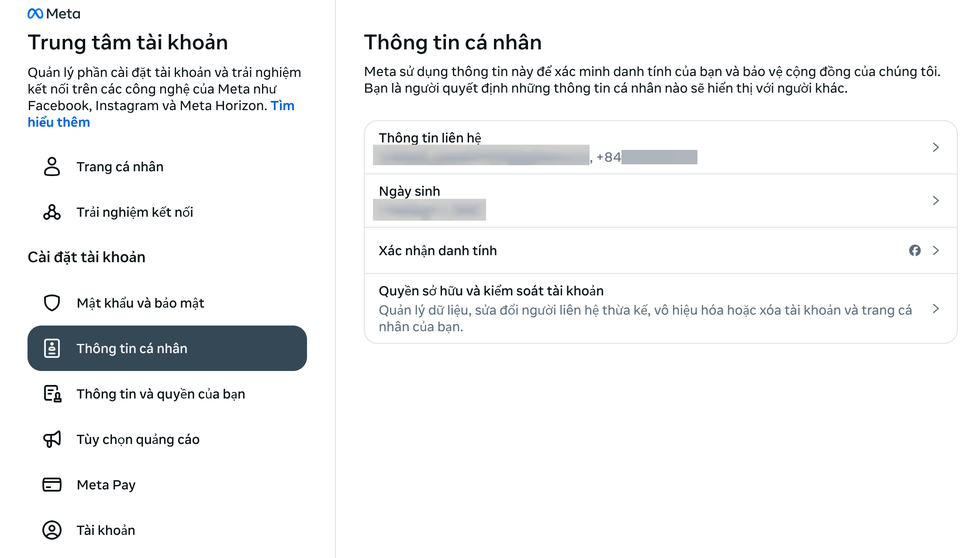Open Quyền sở hữu và kiểm soát chevron
The image size is (980, 558).
coord(936,309)
